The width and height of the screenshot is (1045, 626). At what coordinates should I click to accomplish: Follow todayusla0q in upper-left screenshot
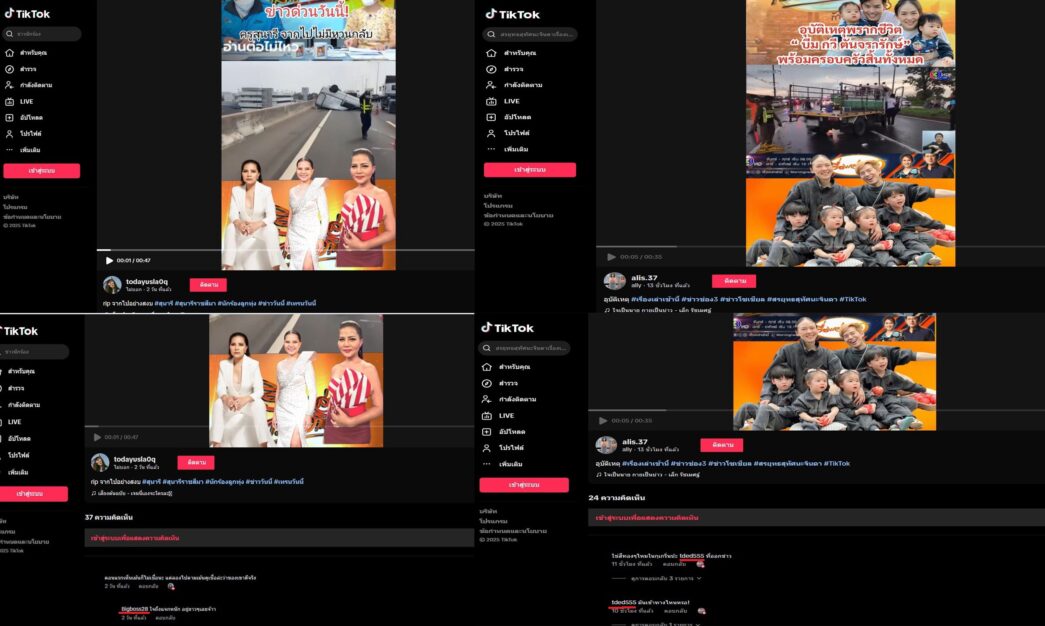[x=208, y=285]
